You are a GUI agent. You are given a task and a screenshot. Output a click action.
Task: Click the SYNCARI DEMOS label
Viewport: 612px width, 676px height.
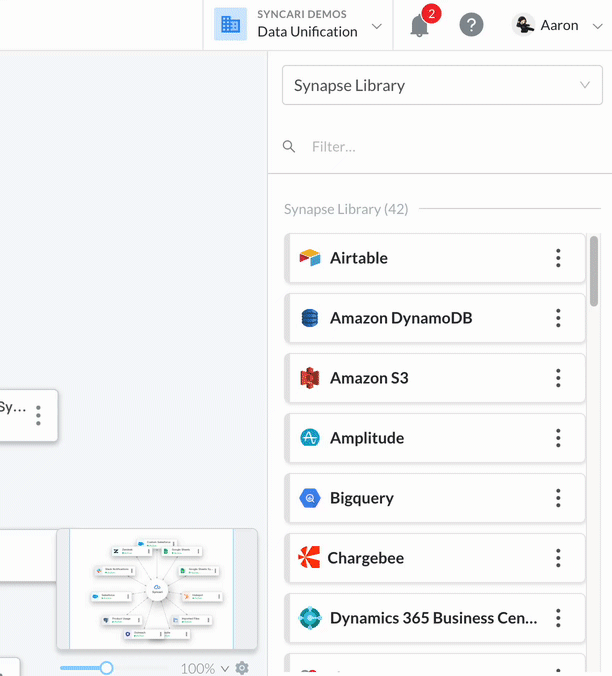click(x=302, y=14)
